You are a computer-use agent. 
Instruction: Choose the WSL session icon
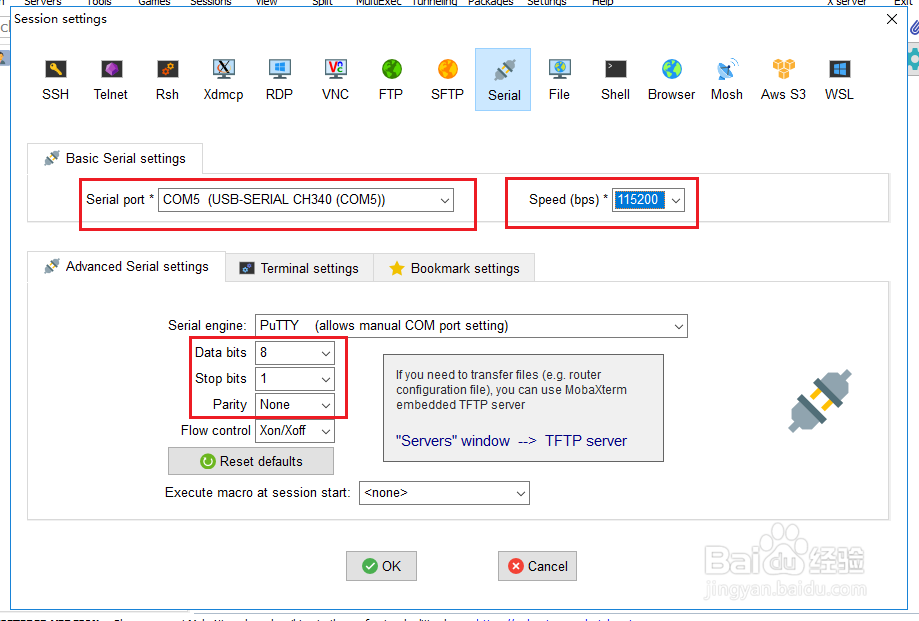[x=839, y=80]
